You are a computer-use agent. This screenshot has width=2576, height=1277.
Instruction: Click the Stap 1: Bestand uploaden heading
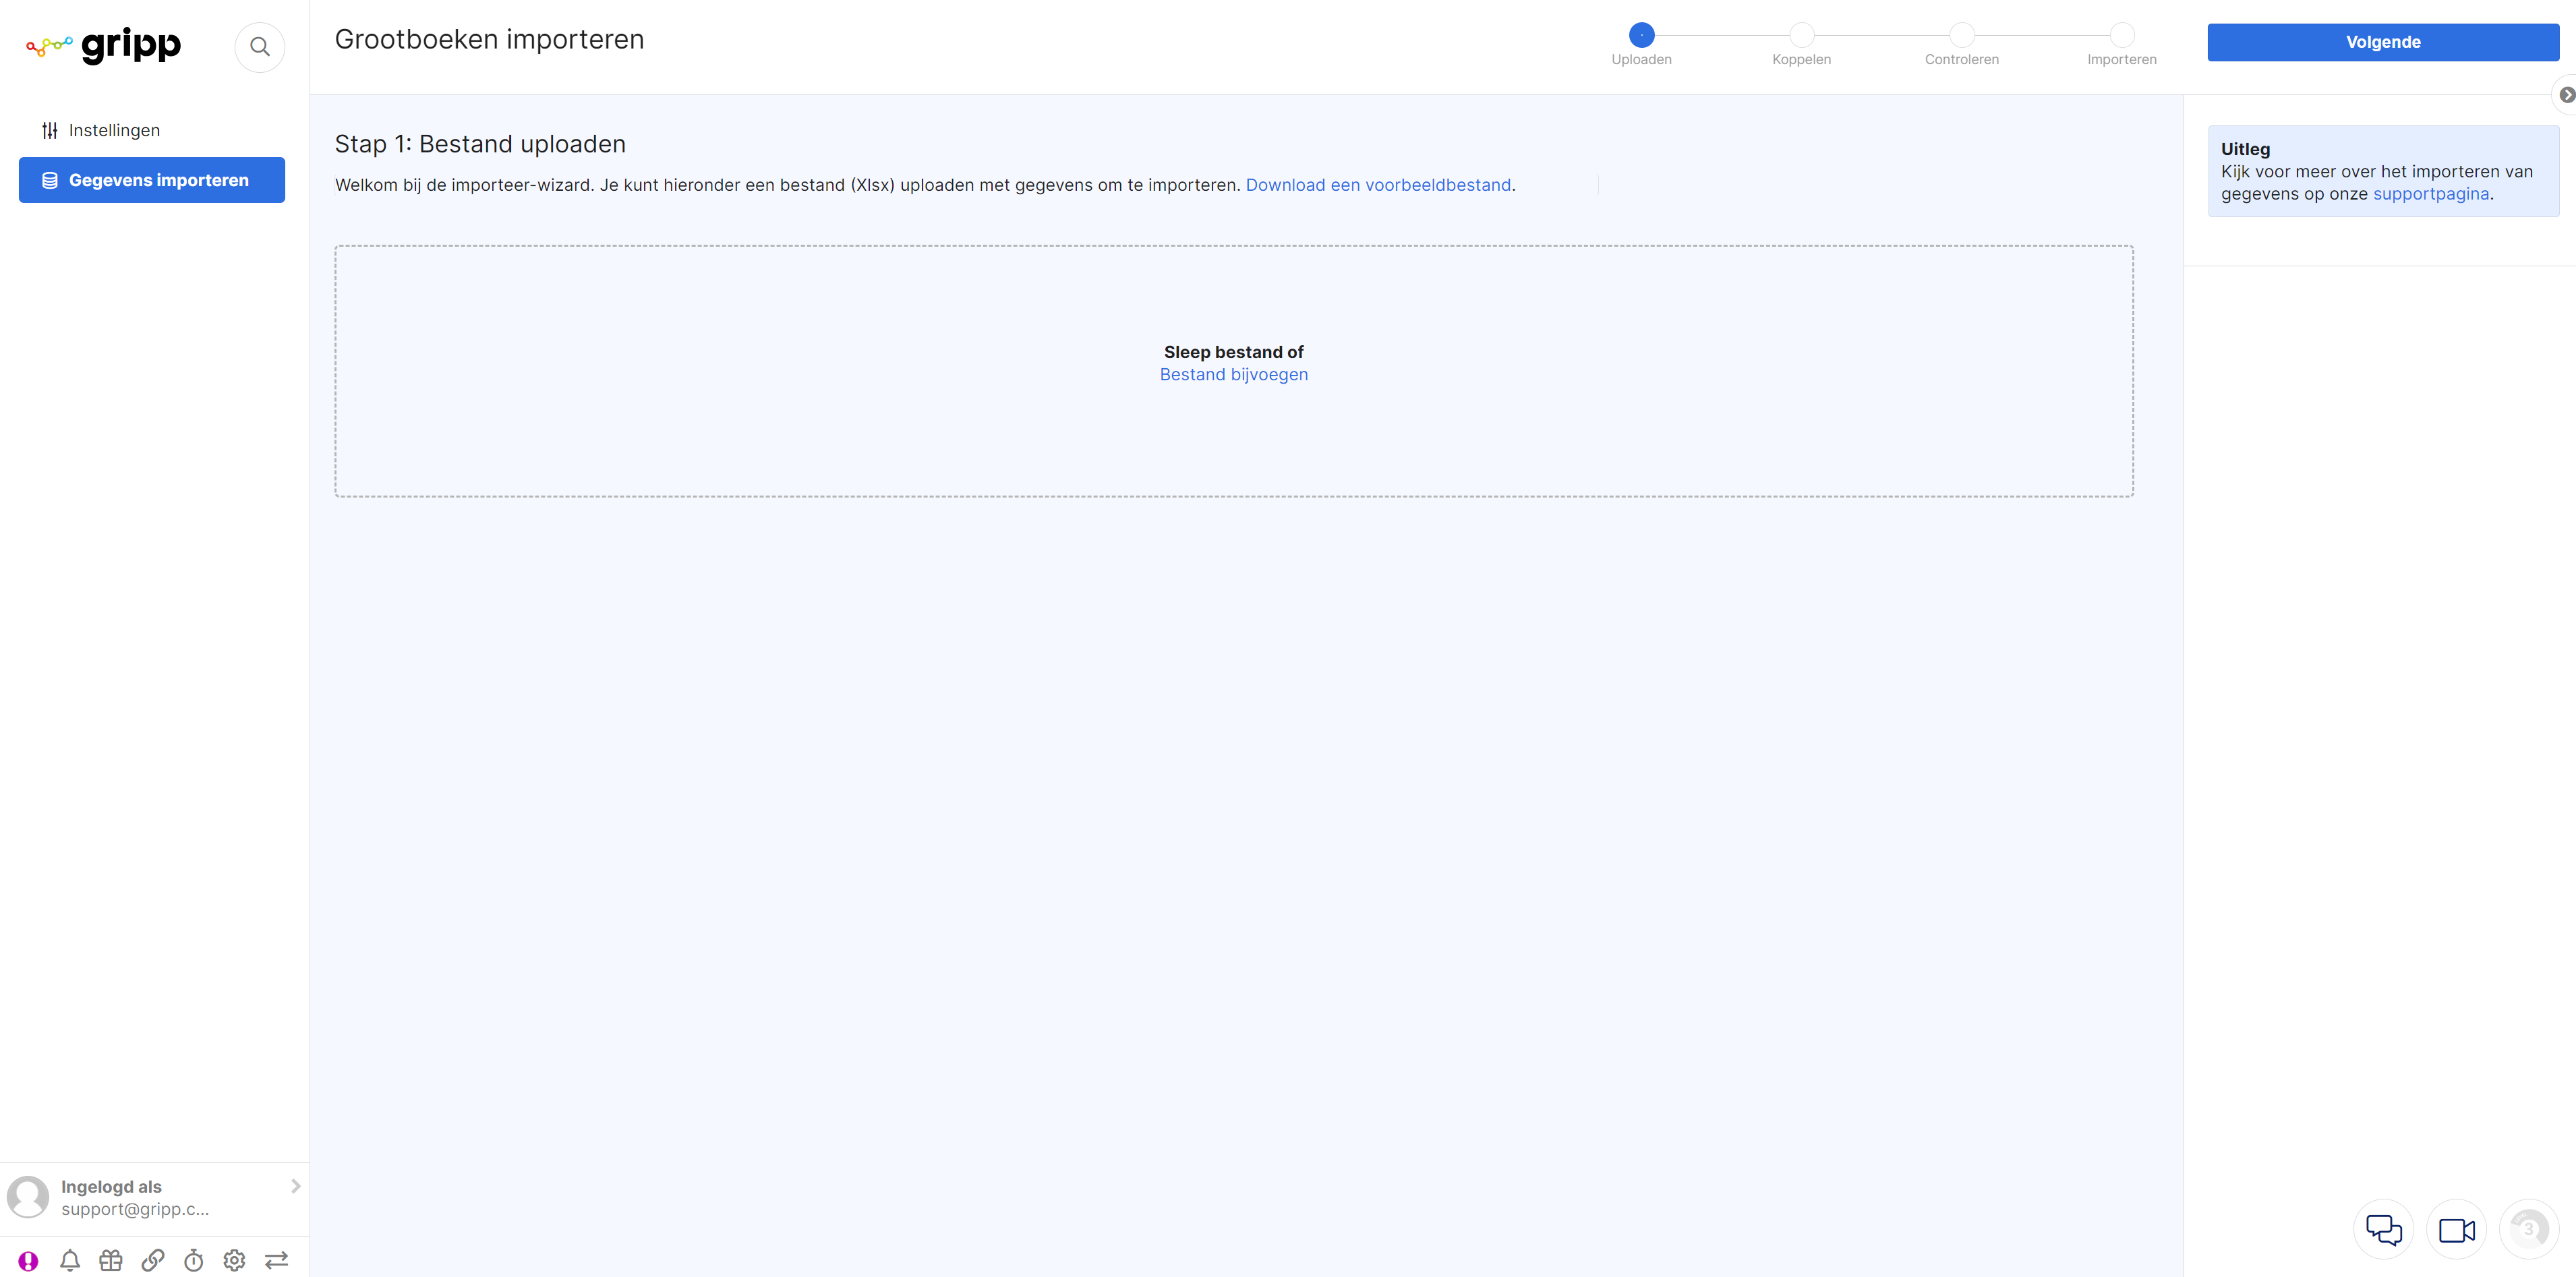click(480, 144)
